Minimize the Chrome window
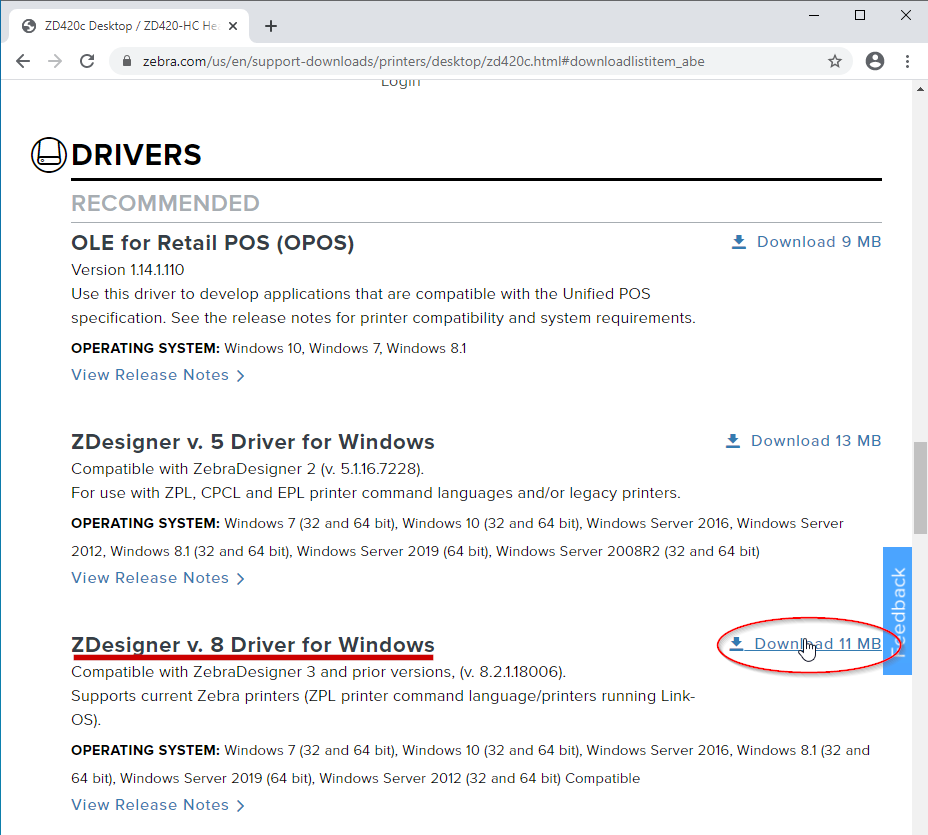The image size is (928, 835). point(814,15)
